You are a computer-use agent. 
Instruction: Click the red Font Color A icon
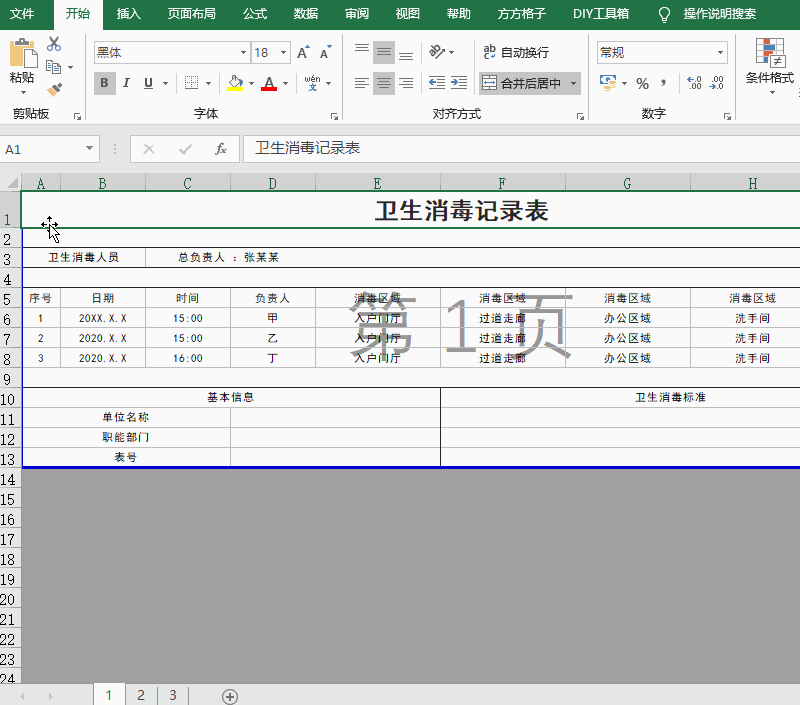click(269, 83)
